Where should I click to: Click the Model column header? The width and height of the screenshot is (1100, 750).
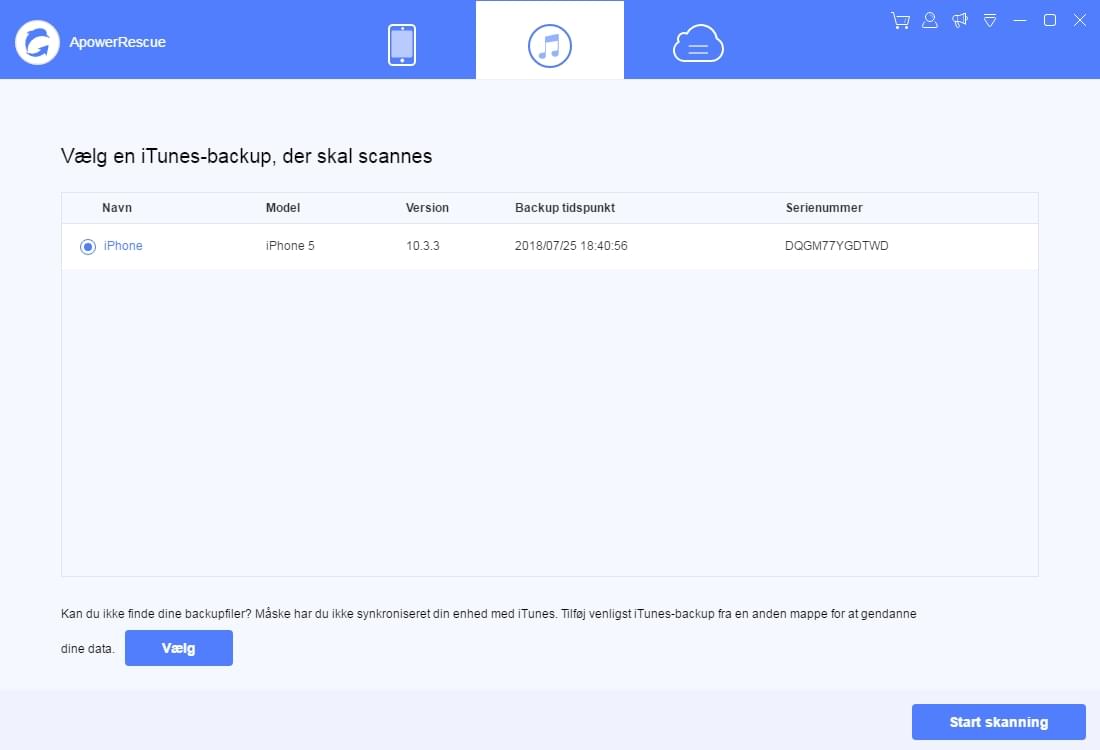(283, 208)
